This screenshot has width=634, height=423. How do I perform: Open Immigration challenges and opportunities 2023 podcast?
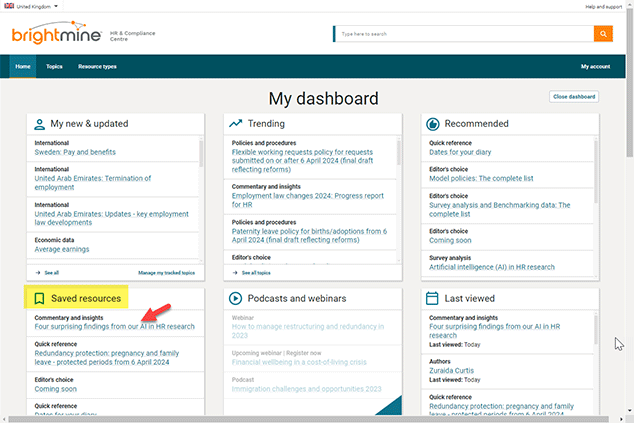click(306, 389)
